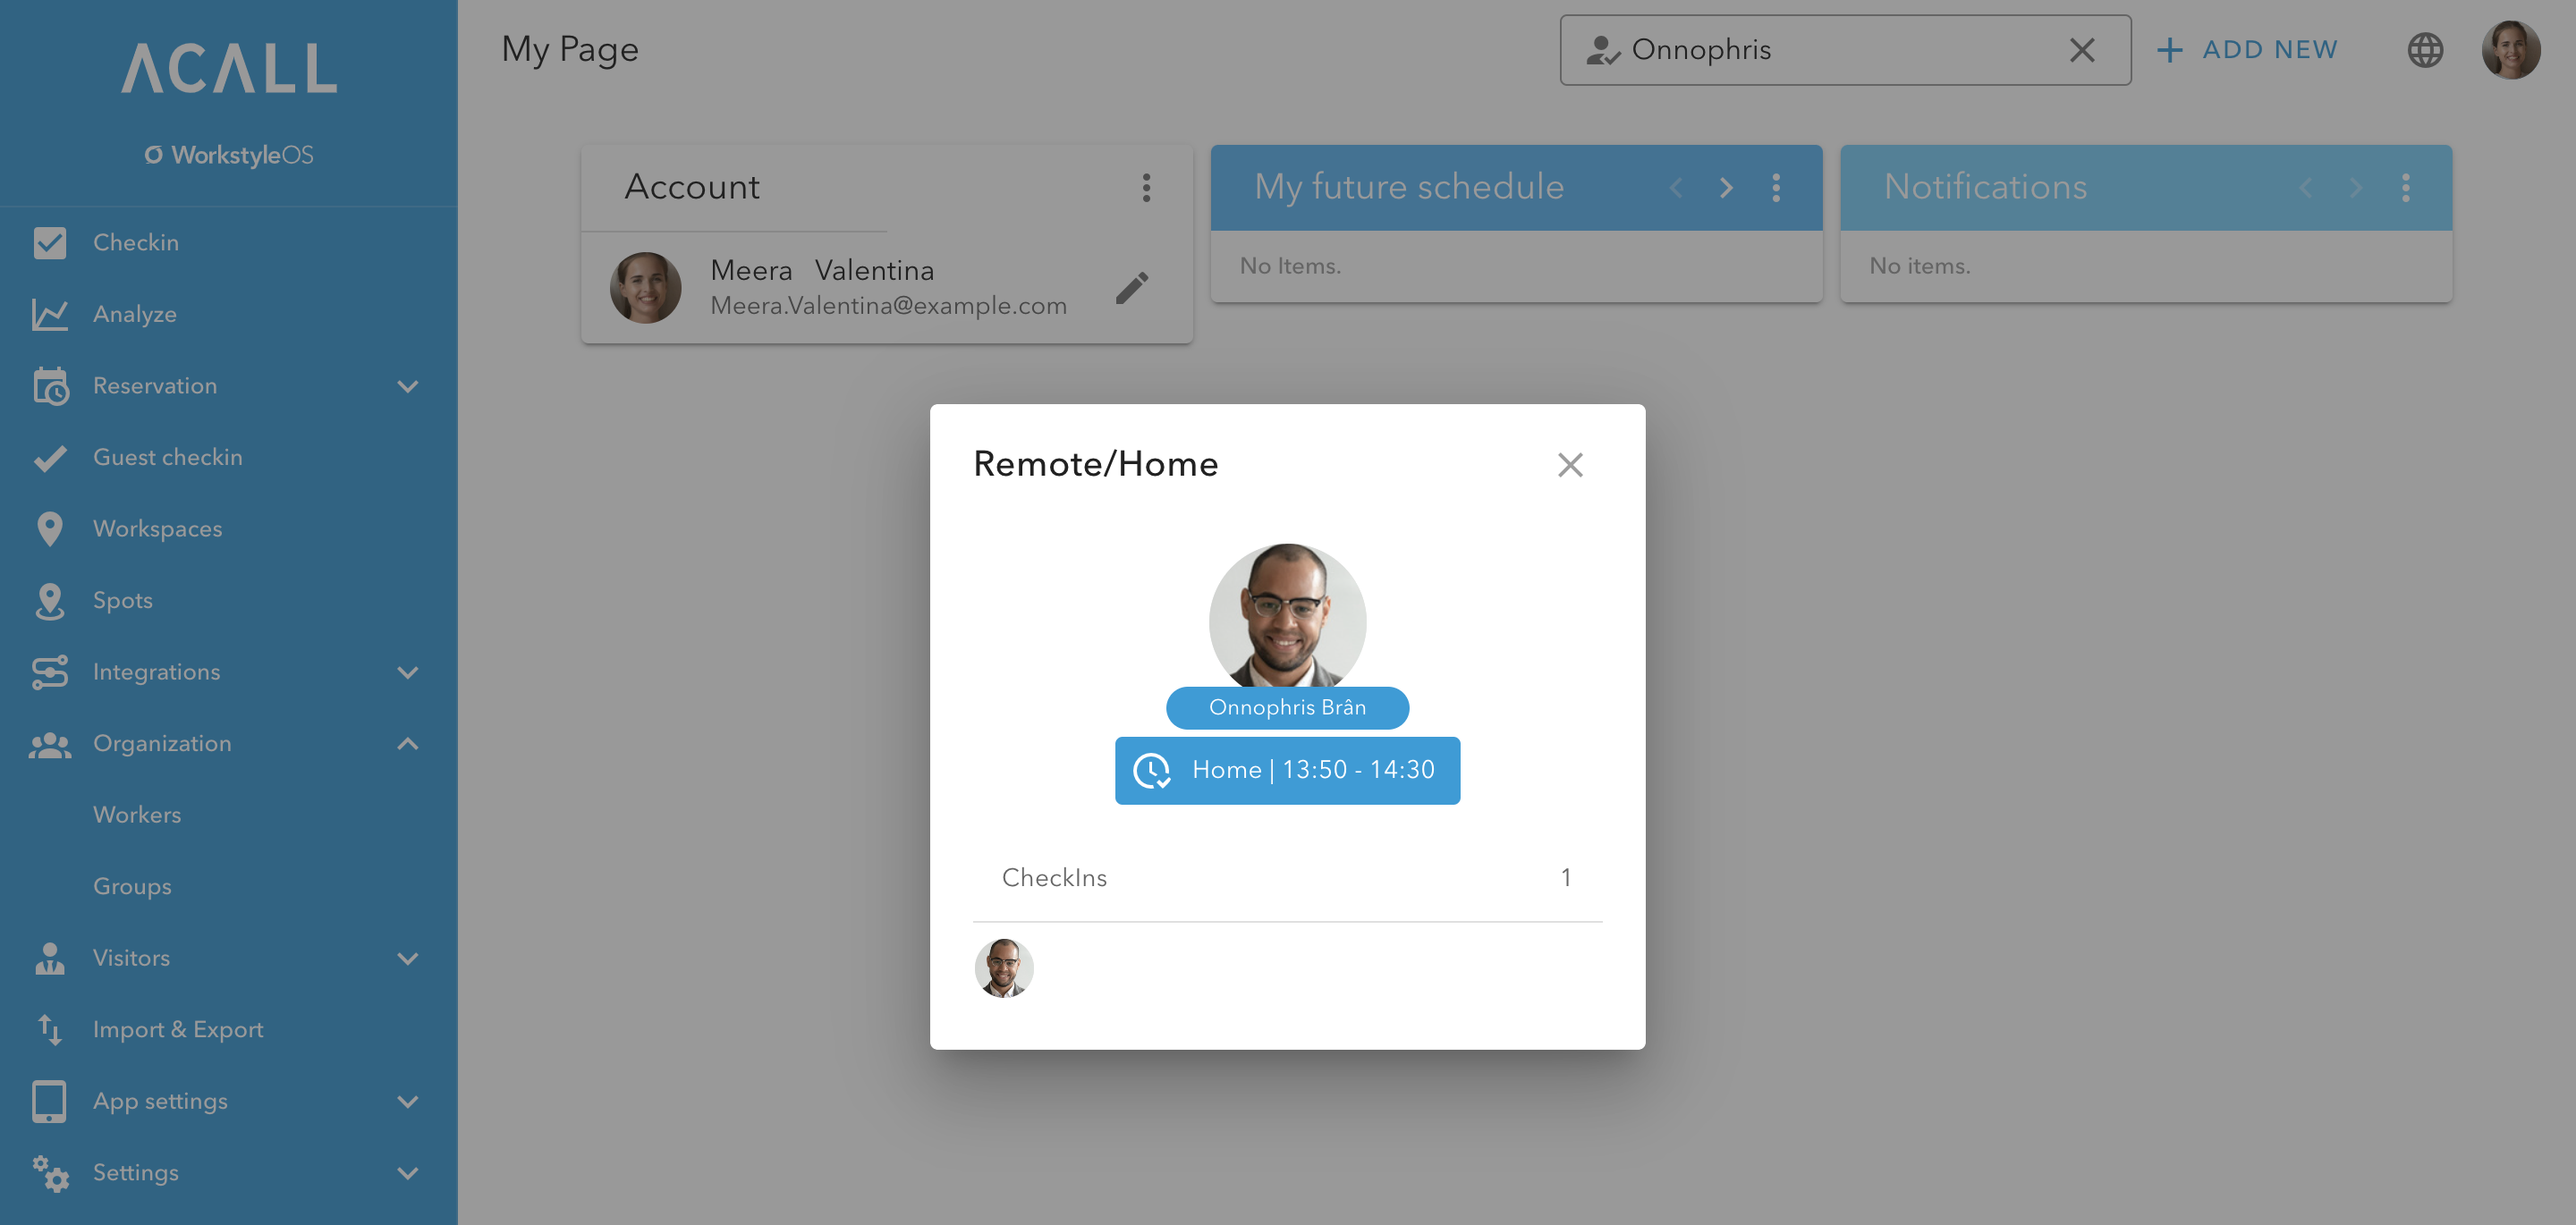This screenshot has height=1225, width=2576.
Task: Click the Integrations connector icon
Action: pos(49,672)
